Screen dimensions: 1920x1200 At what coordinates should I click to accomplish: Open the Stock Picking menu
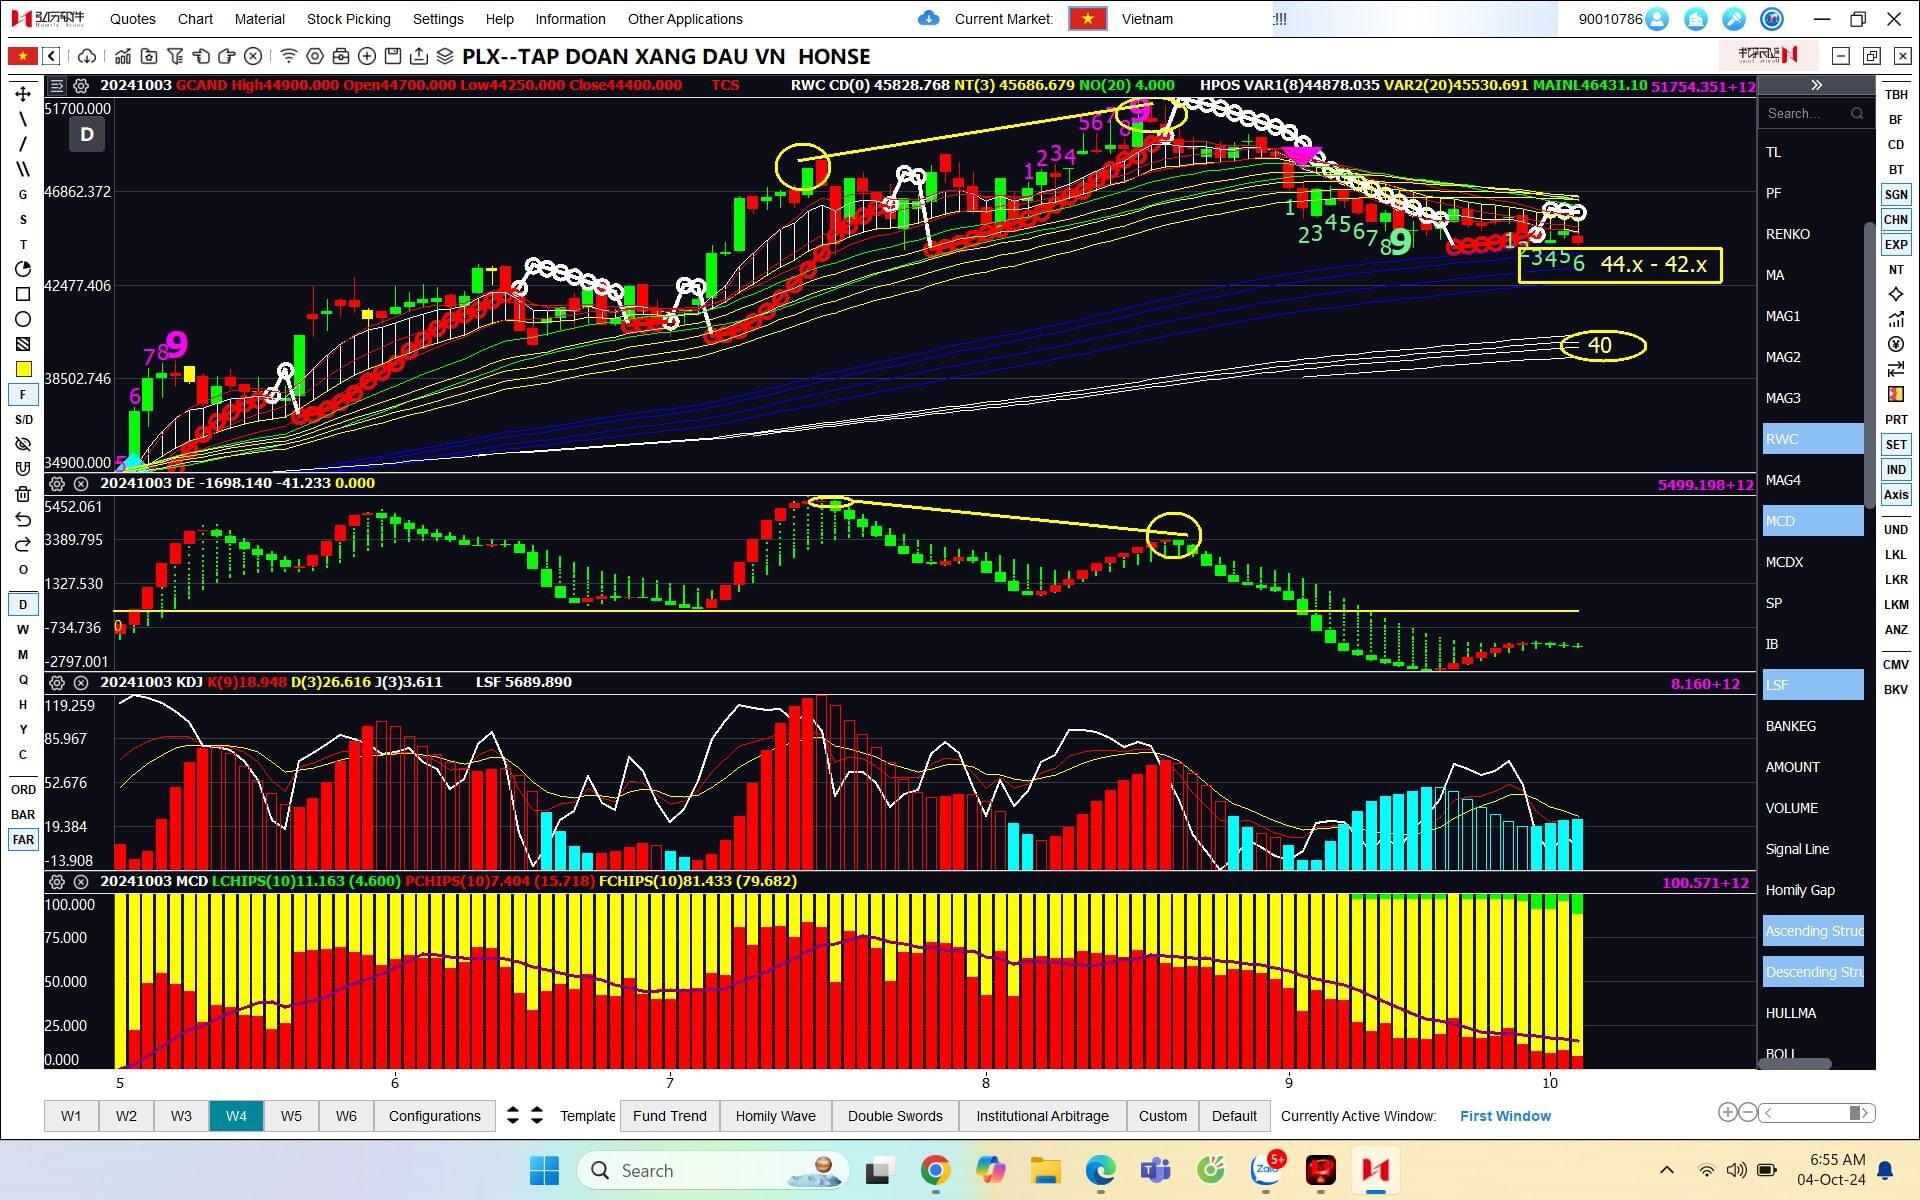coord(349,19)
